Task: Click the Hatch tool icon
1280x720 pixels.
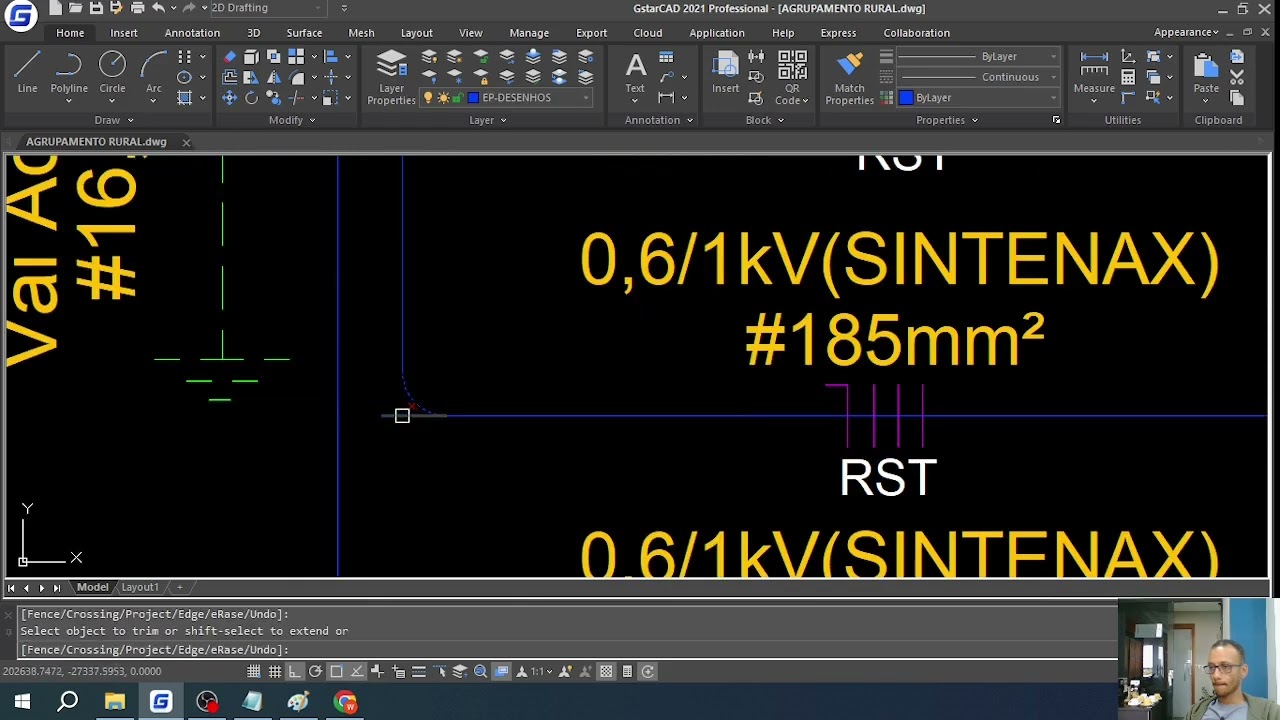Action: pos(184,98)
